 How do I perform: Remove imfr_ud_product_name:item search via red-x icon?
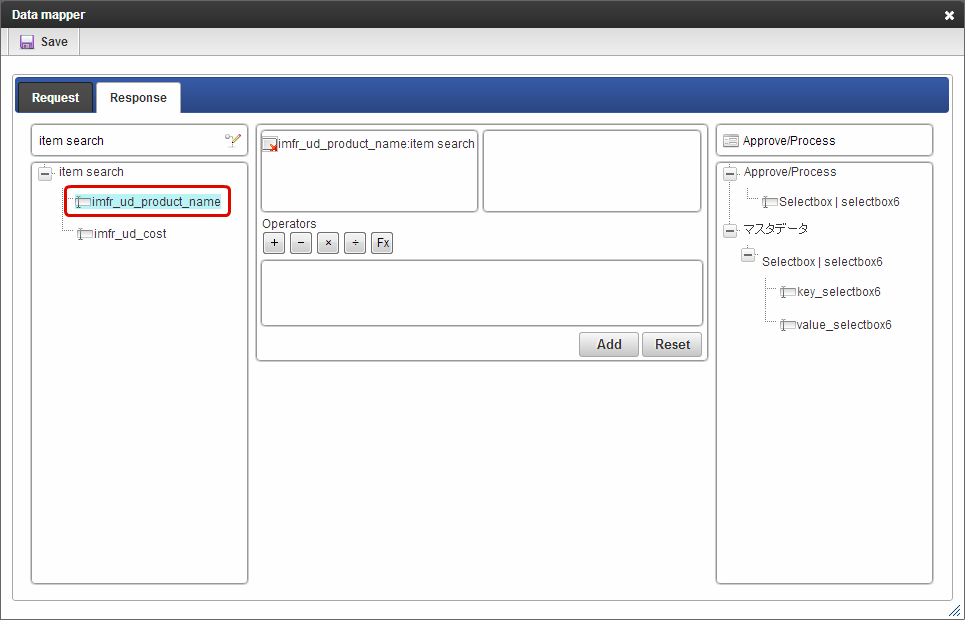pyautogui.click(x=270, y=145)
